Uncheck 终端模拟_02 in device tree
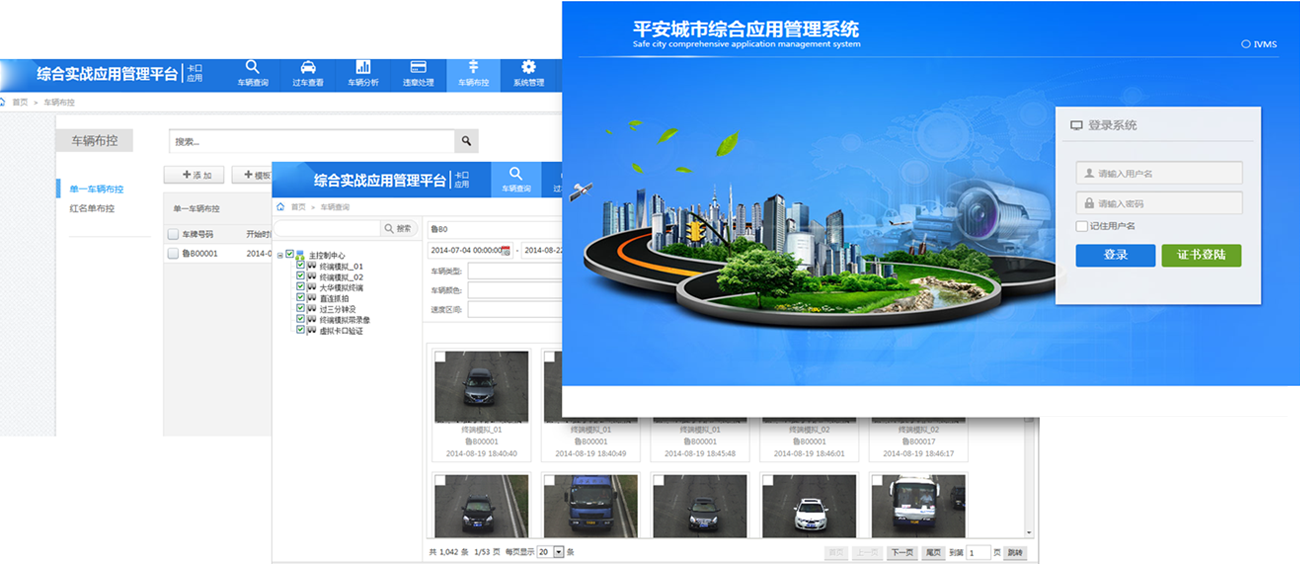 (x=301, y=277)
